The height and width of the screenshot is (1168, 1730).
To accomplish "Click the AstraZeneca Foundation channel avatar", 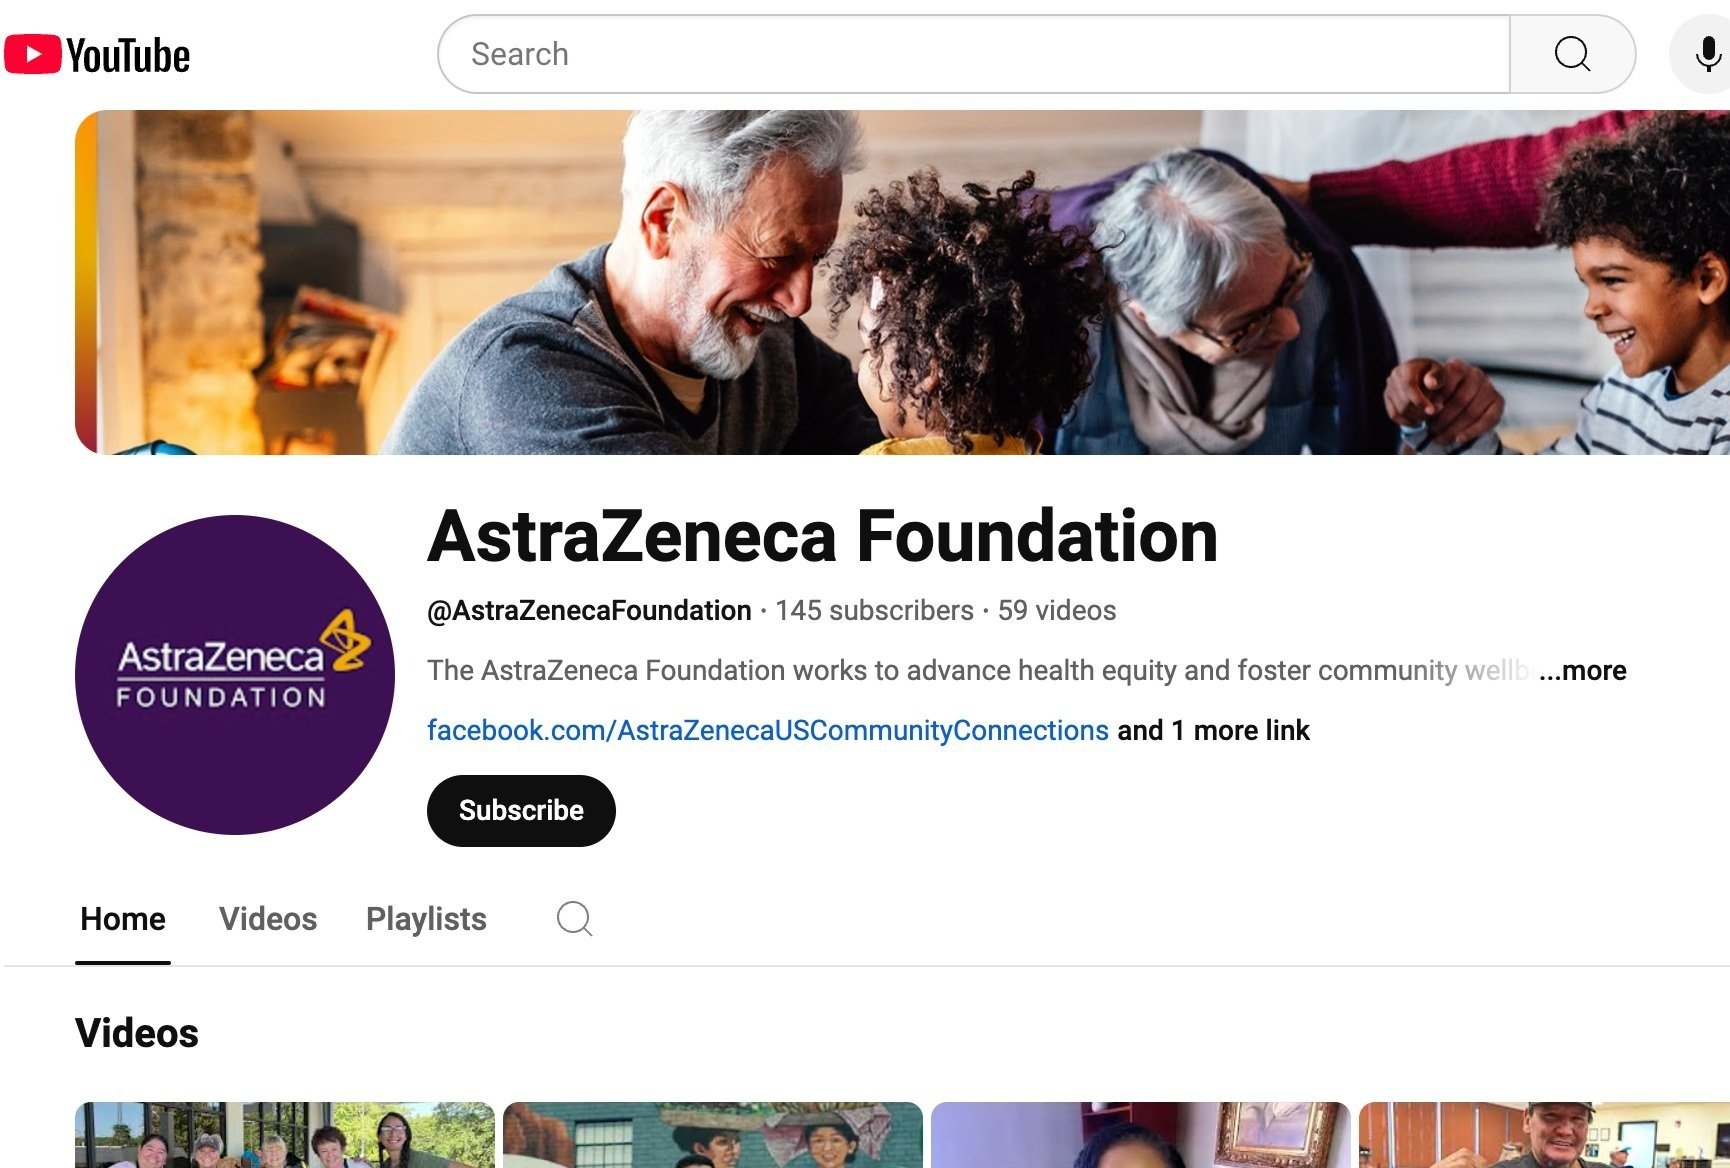I will click(x=235, y=675).
